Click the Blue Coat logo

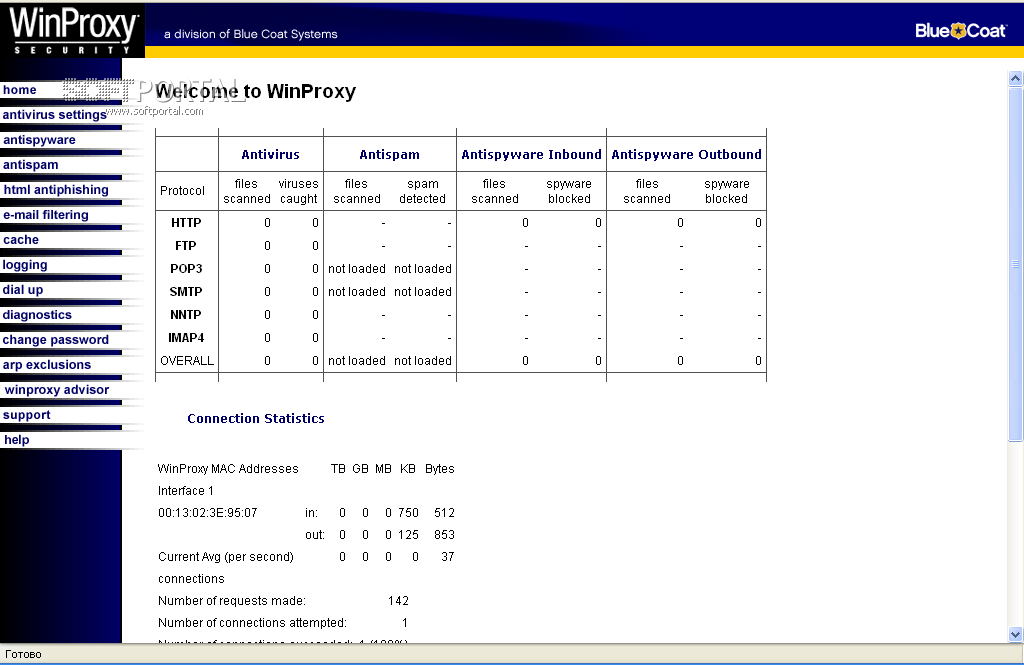tap(960, 31)
